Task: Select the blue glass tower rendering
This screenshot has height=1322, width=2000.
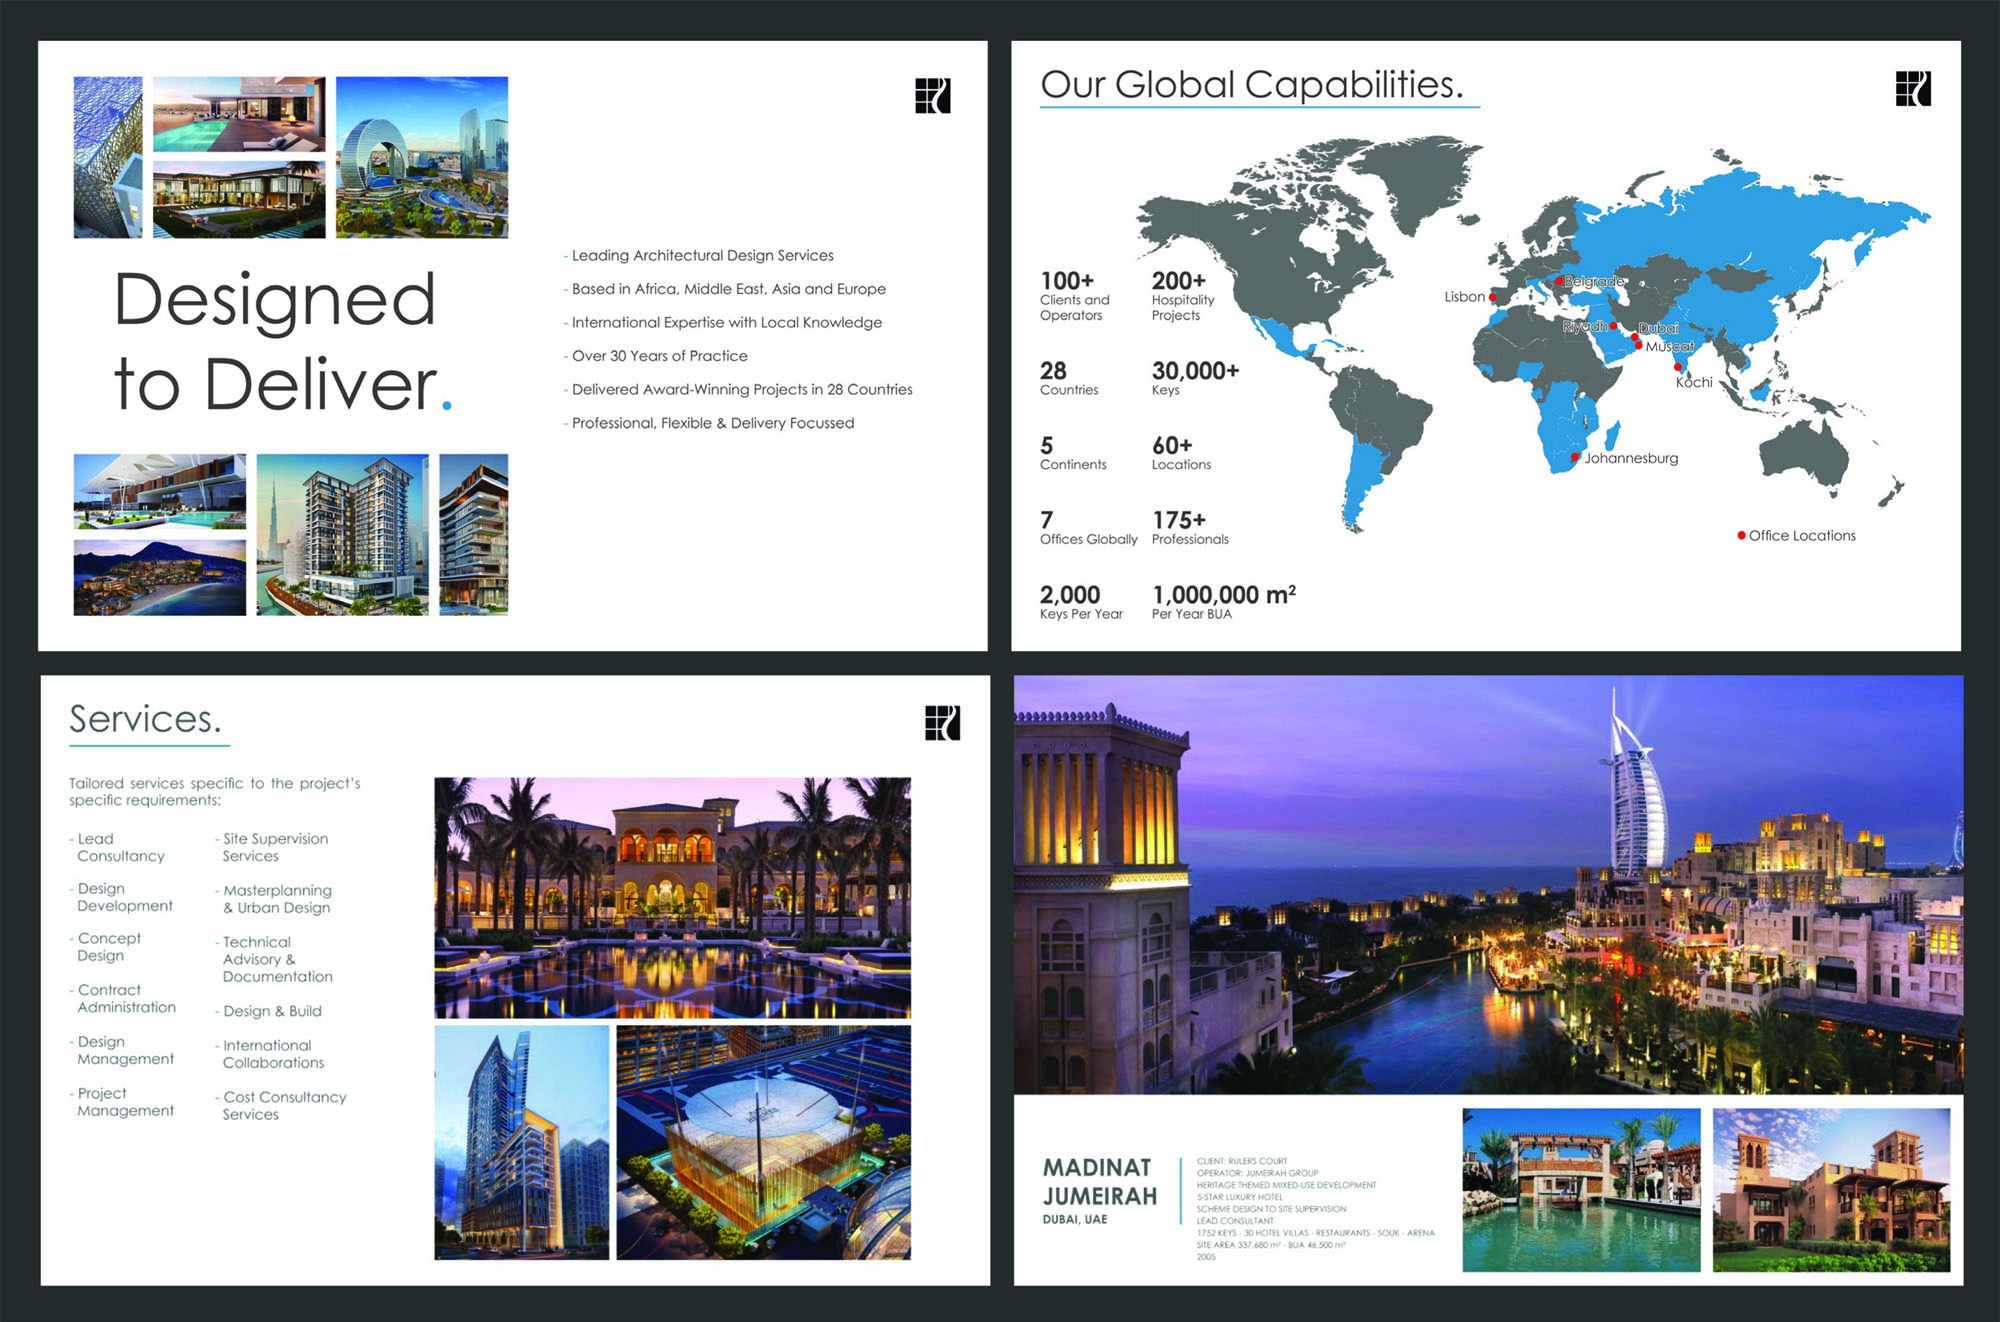Action: point(521,1141)
